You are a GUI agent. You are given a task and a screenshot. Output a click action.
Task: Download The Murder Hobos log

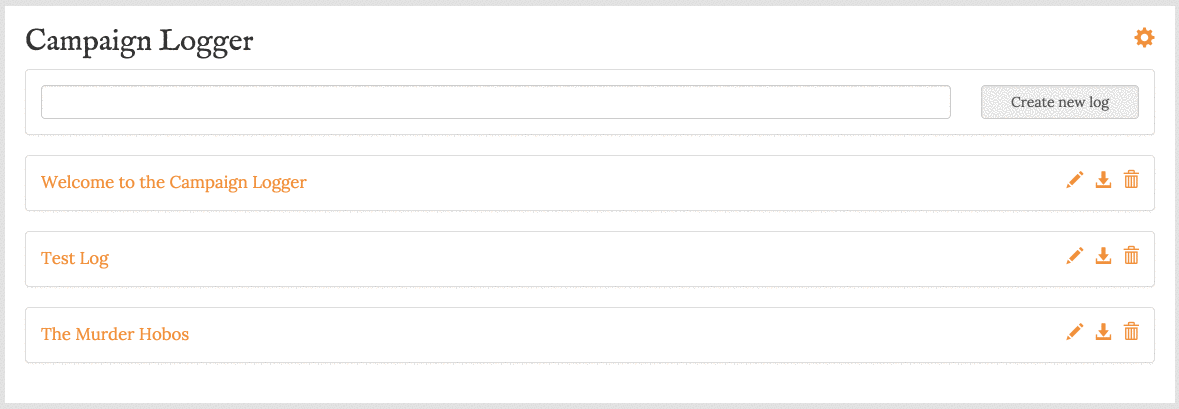pos(1103,332)
